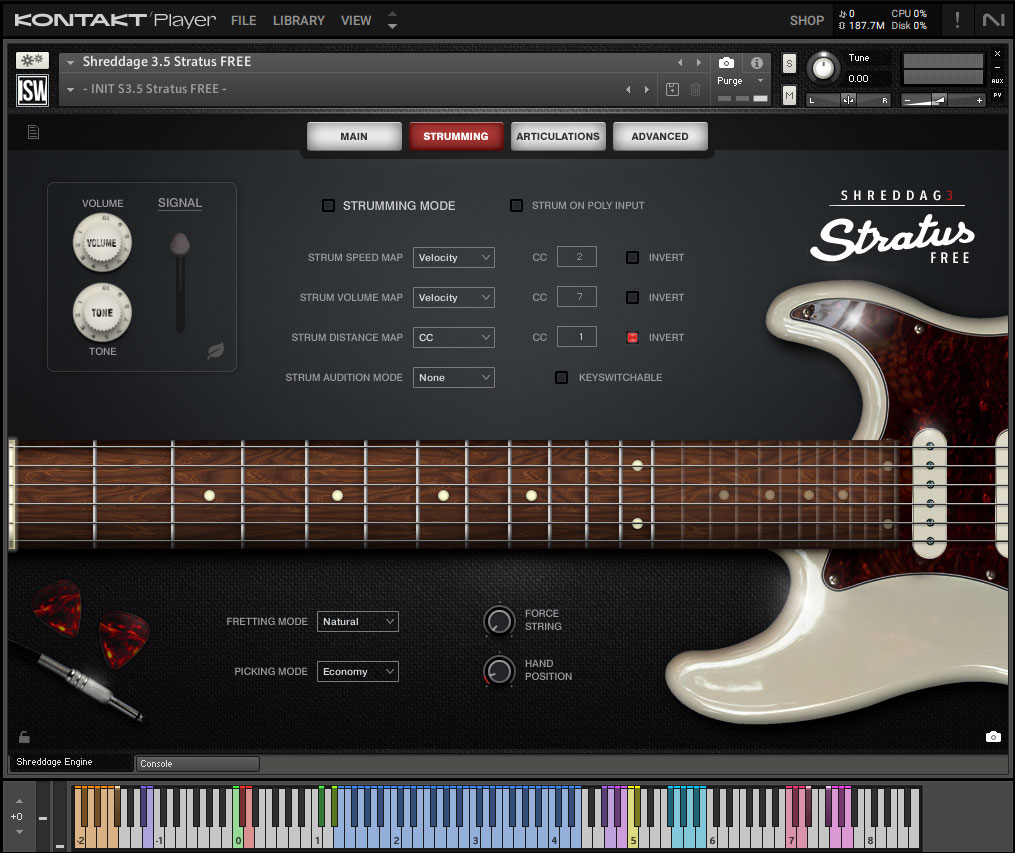Screen dimensions: 1015x853
Task: Click the PV button in instrument header
Action: (998, 95)
